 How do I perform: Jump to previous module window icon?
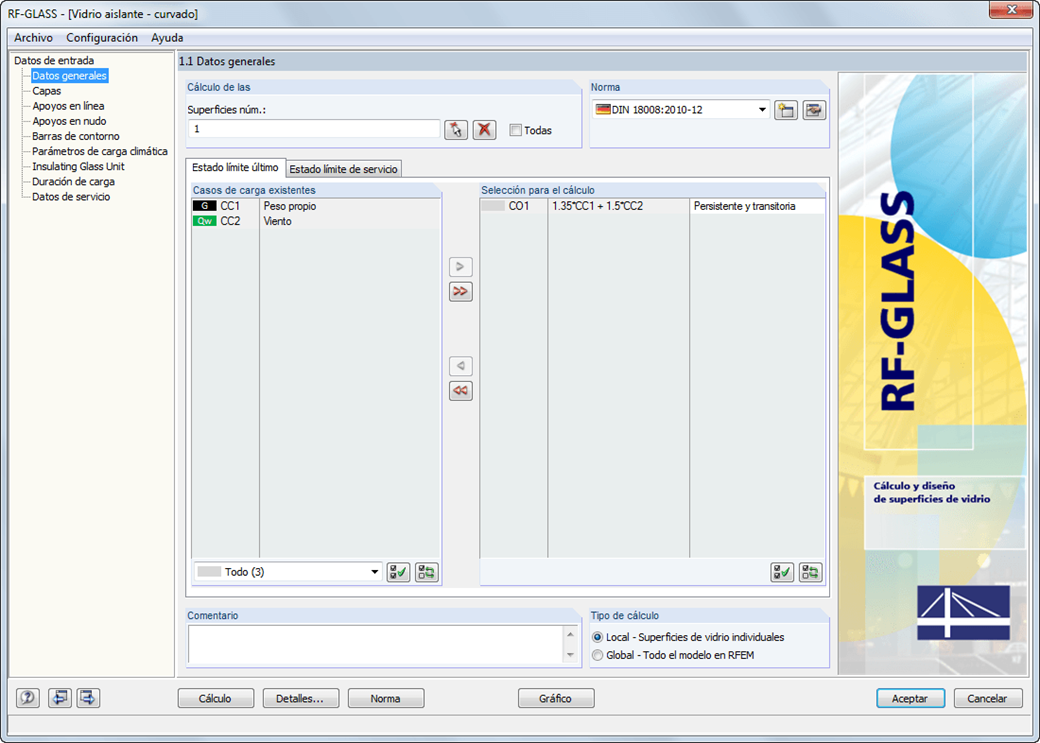point(59,698)
